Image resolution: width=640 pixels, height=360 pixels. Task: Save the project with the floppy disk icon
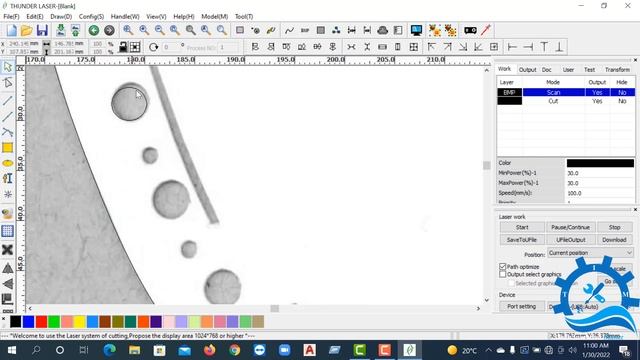pos(42,30)
